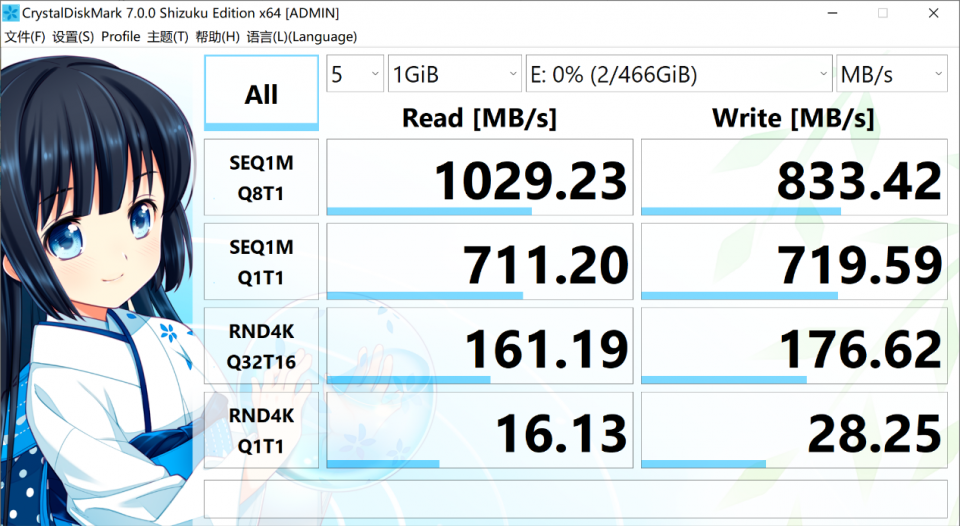Start the RND4K Q32T16 test
The width and height of the screenshot is (960, 526).
point(261,346)
